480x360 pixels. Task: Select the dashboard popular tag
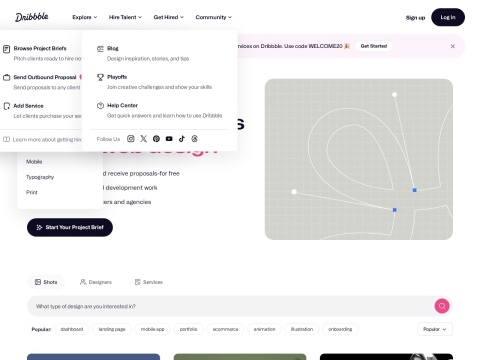pyautogui.click(x=72, y=329)
